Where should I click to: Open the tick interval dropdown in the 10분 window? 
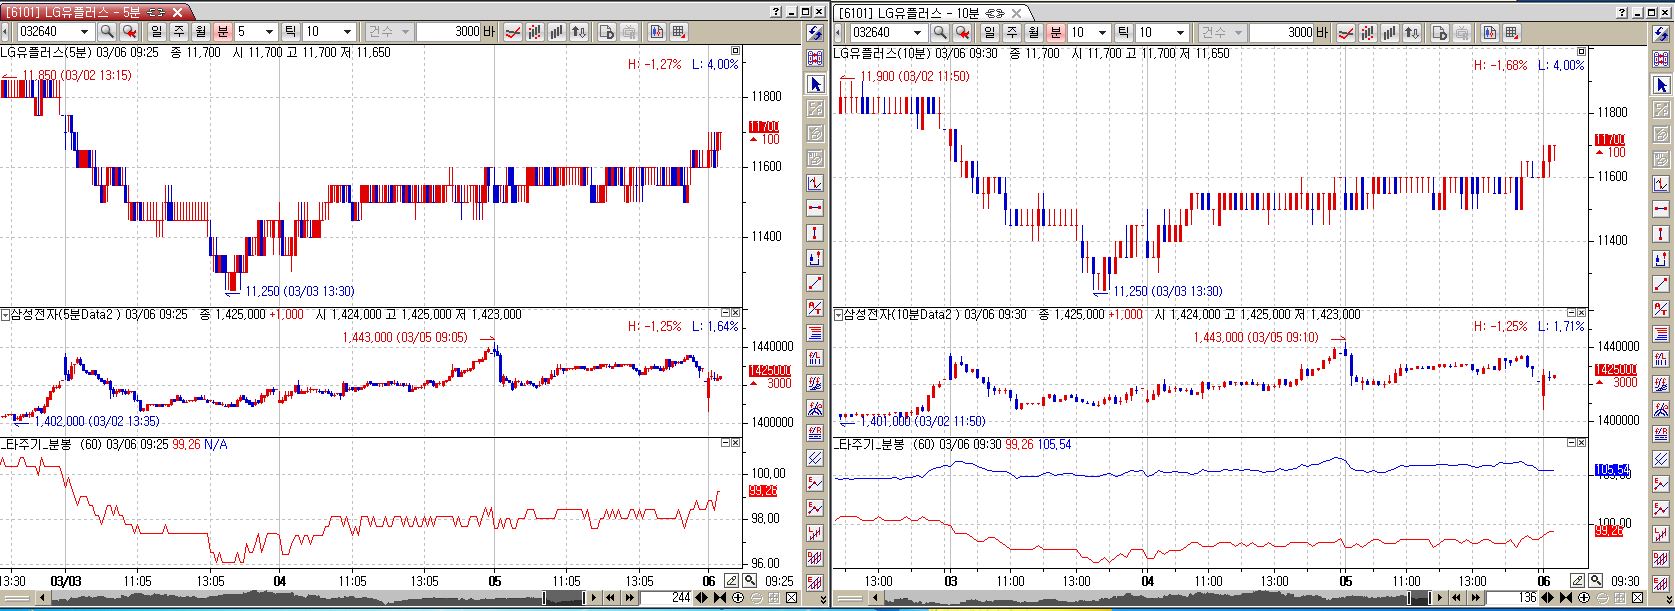pos(1180,32)
